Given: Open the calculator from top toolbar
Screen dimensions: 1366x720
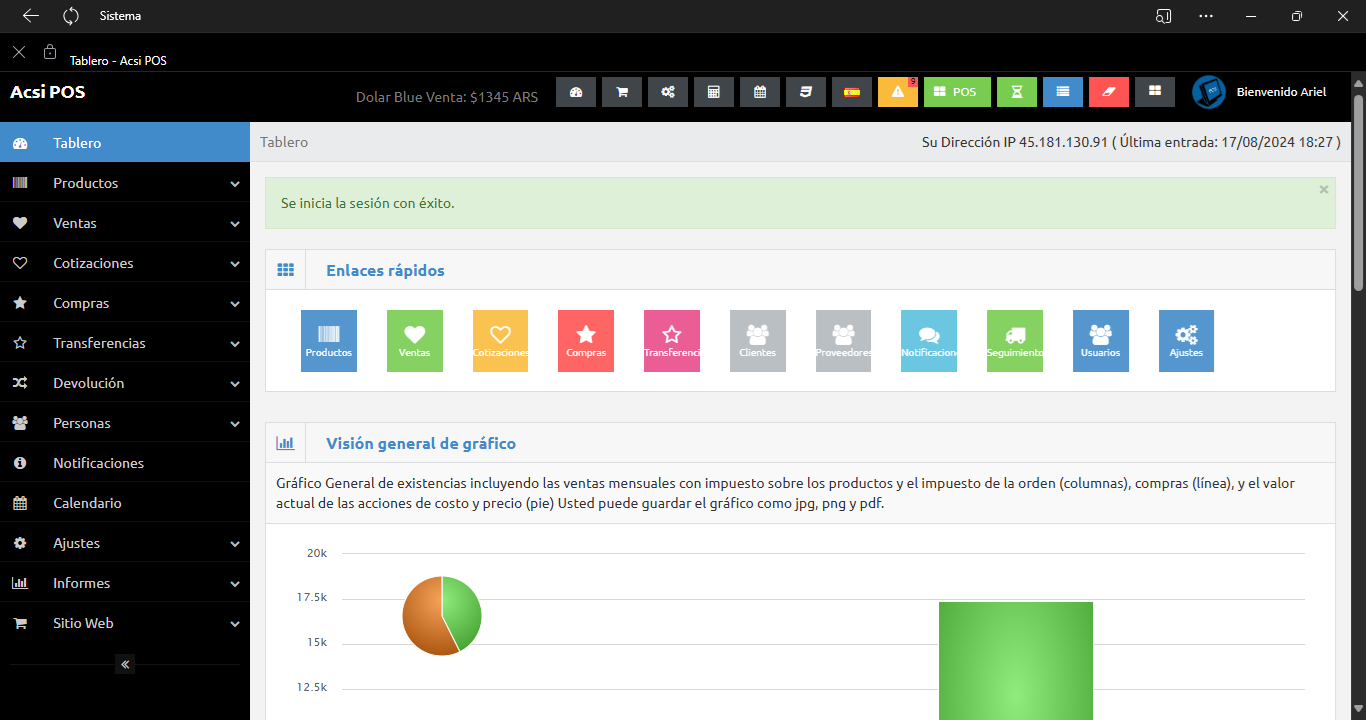Looking at the screenshot, I should pos(714,92).
